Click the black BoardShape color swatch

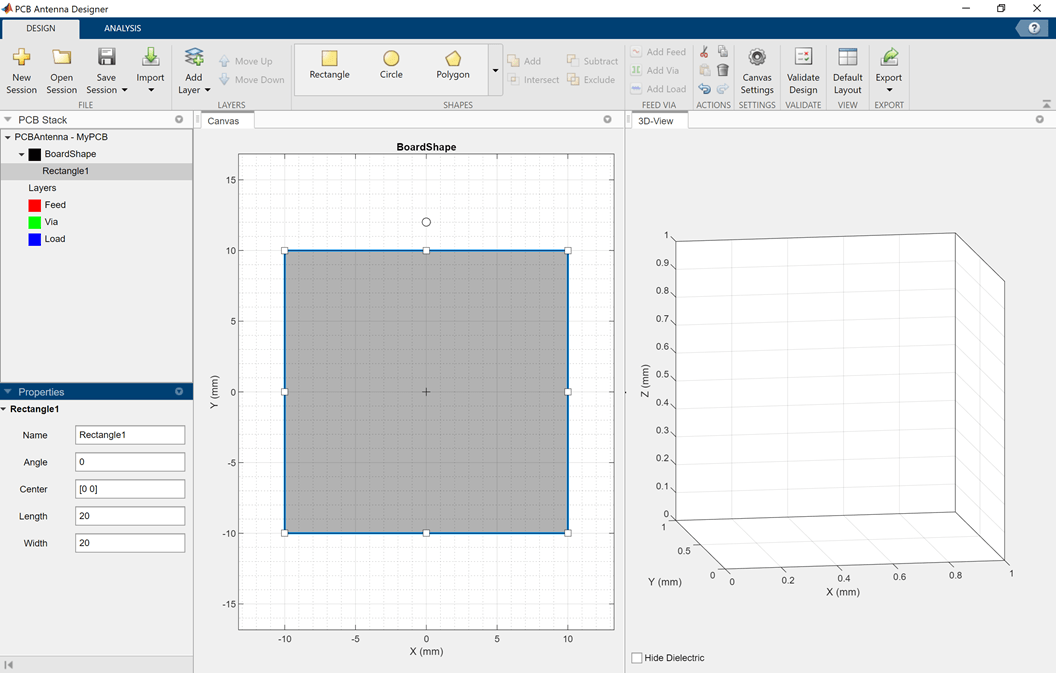(x=34, y=154)
